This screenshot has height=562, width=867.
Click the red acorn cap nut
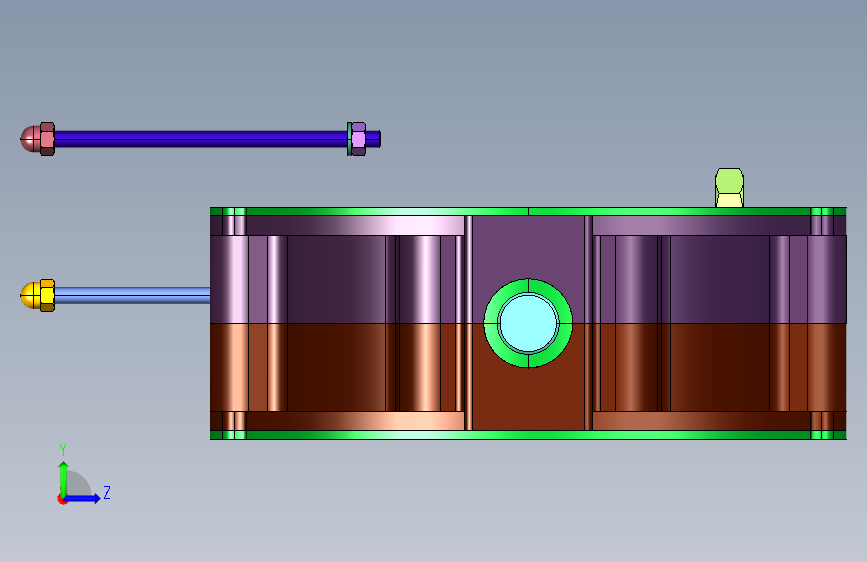[30, 139]
